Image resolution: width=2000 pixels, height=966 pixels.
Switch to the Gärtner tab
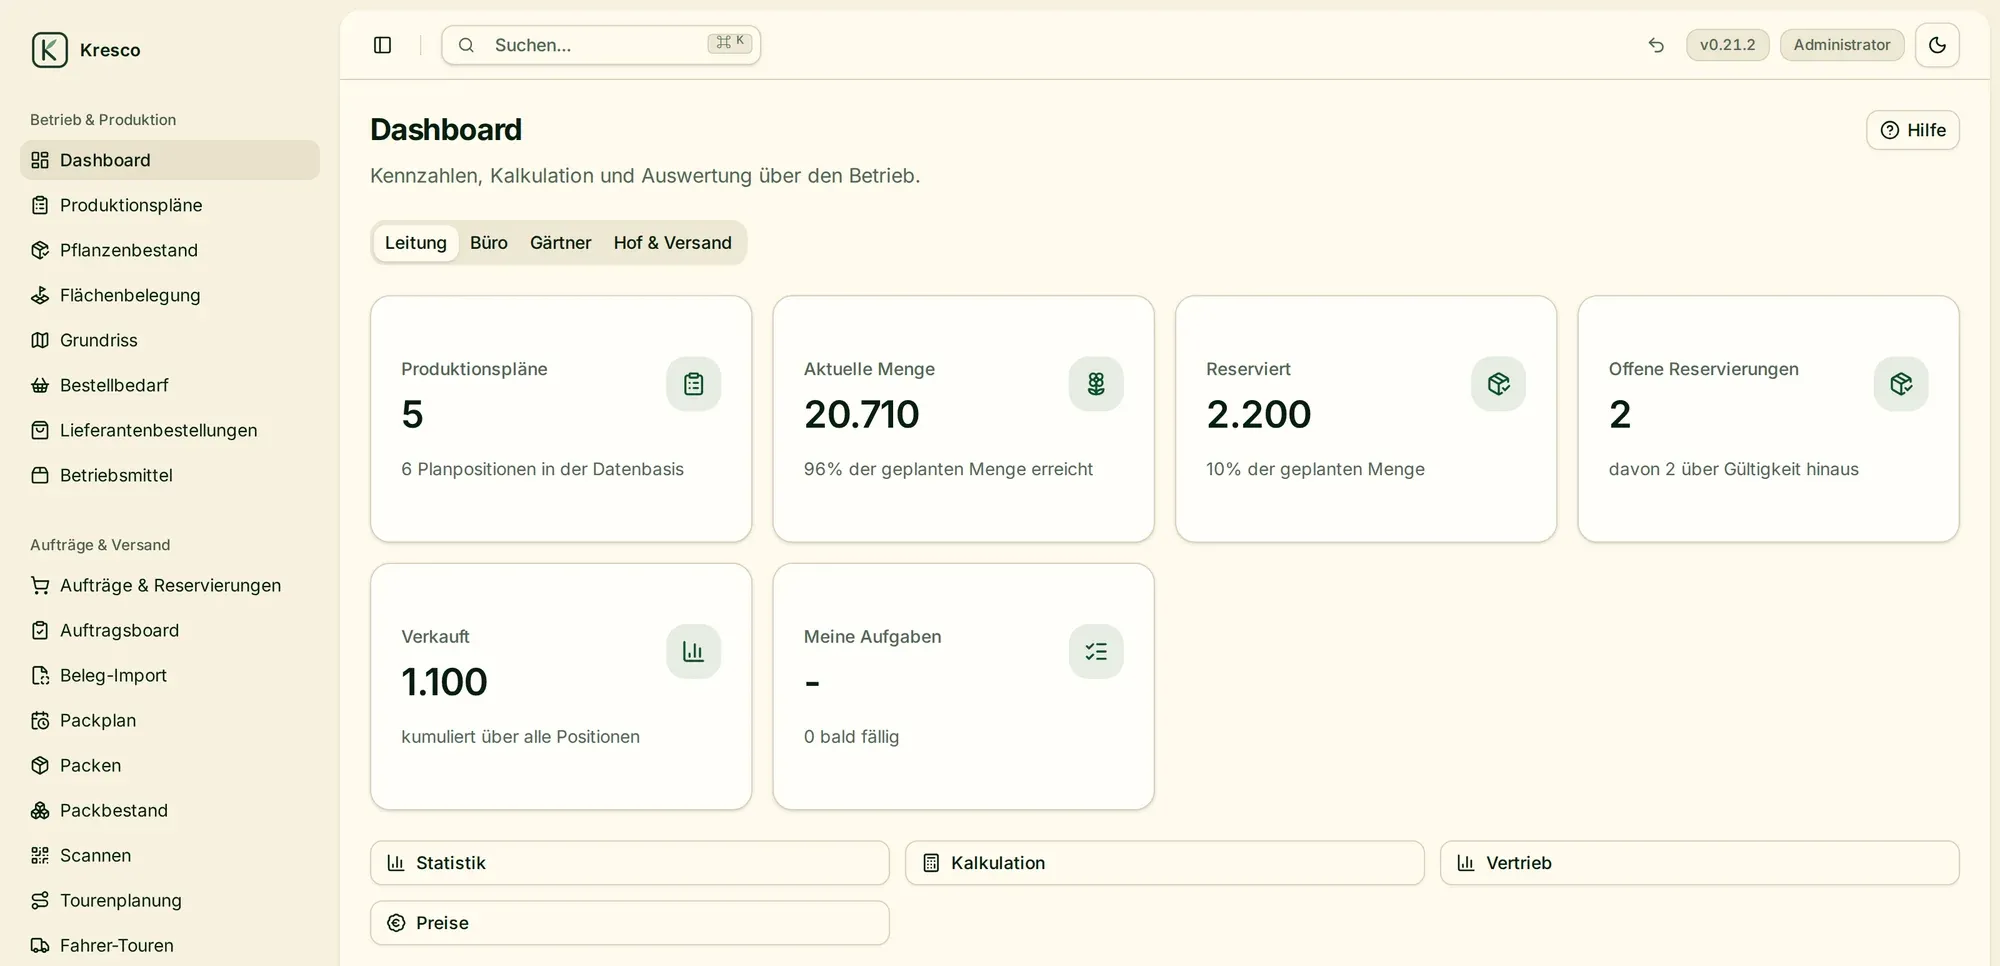click(x=560, y=243)
